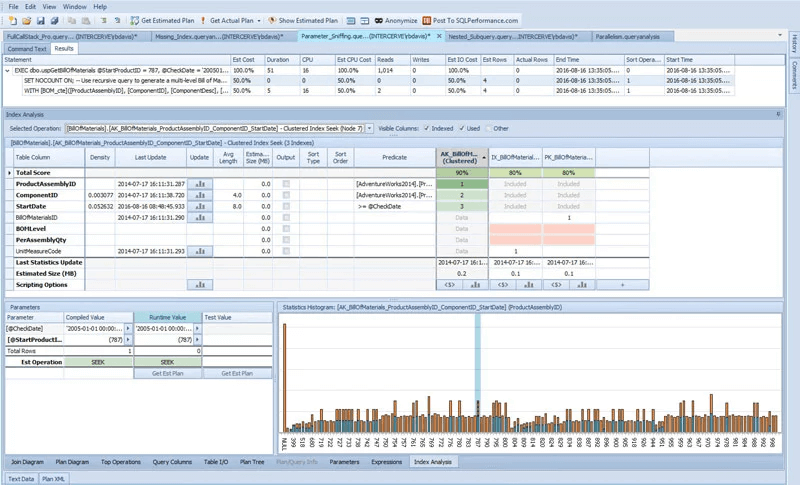Open the Selected Operation dropdown
800x485 pixels.
[369, 129]
